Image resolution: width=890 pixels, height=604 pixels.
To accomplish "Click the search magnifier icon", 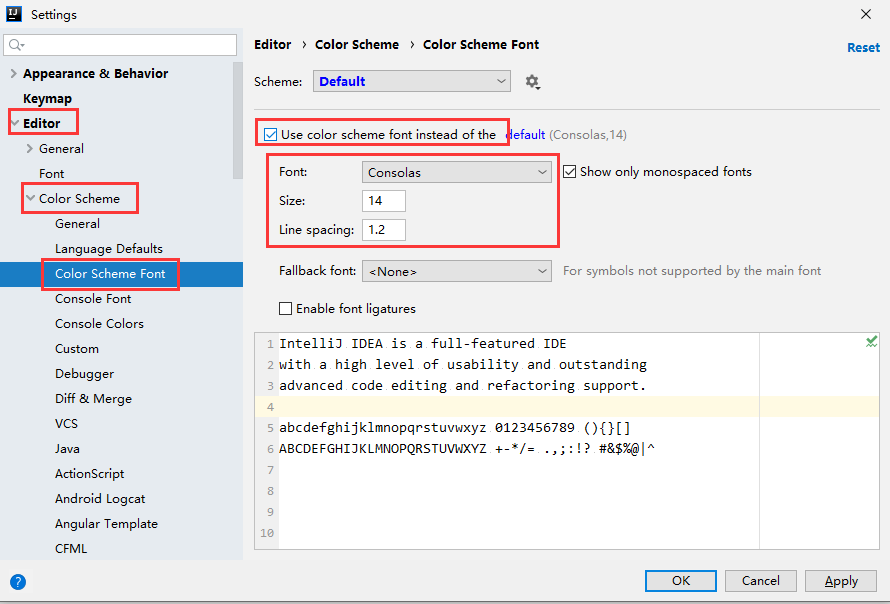I will 16,45.
